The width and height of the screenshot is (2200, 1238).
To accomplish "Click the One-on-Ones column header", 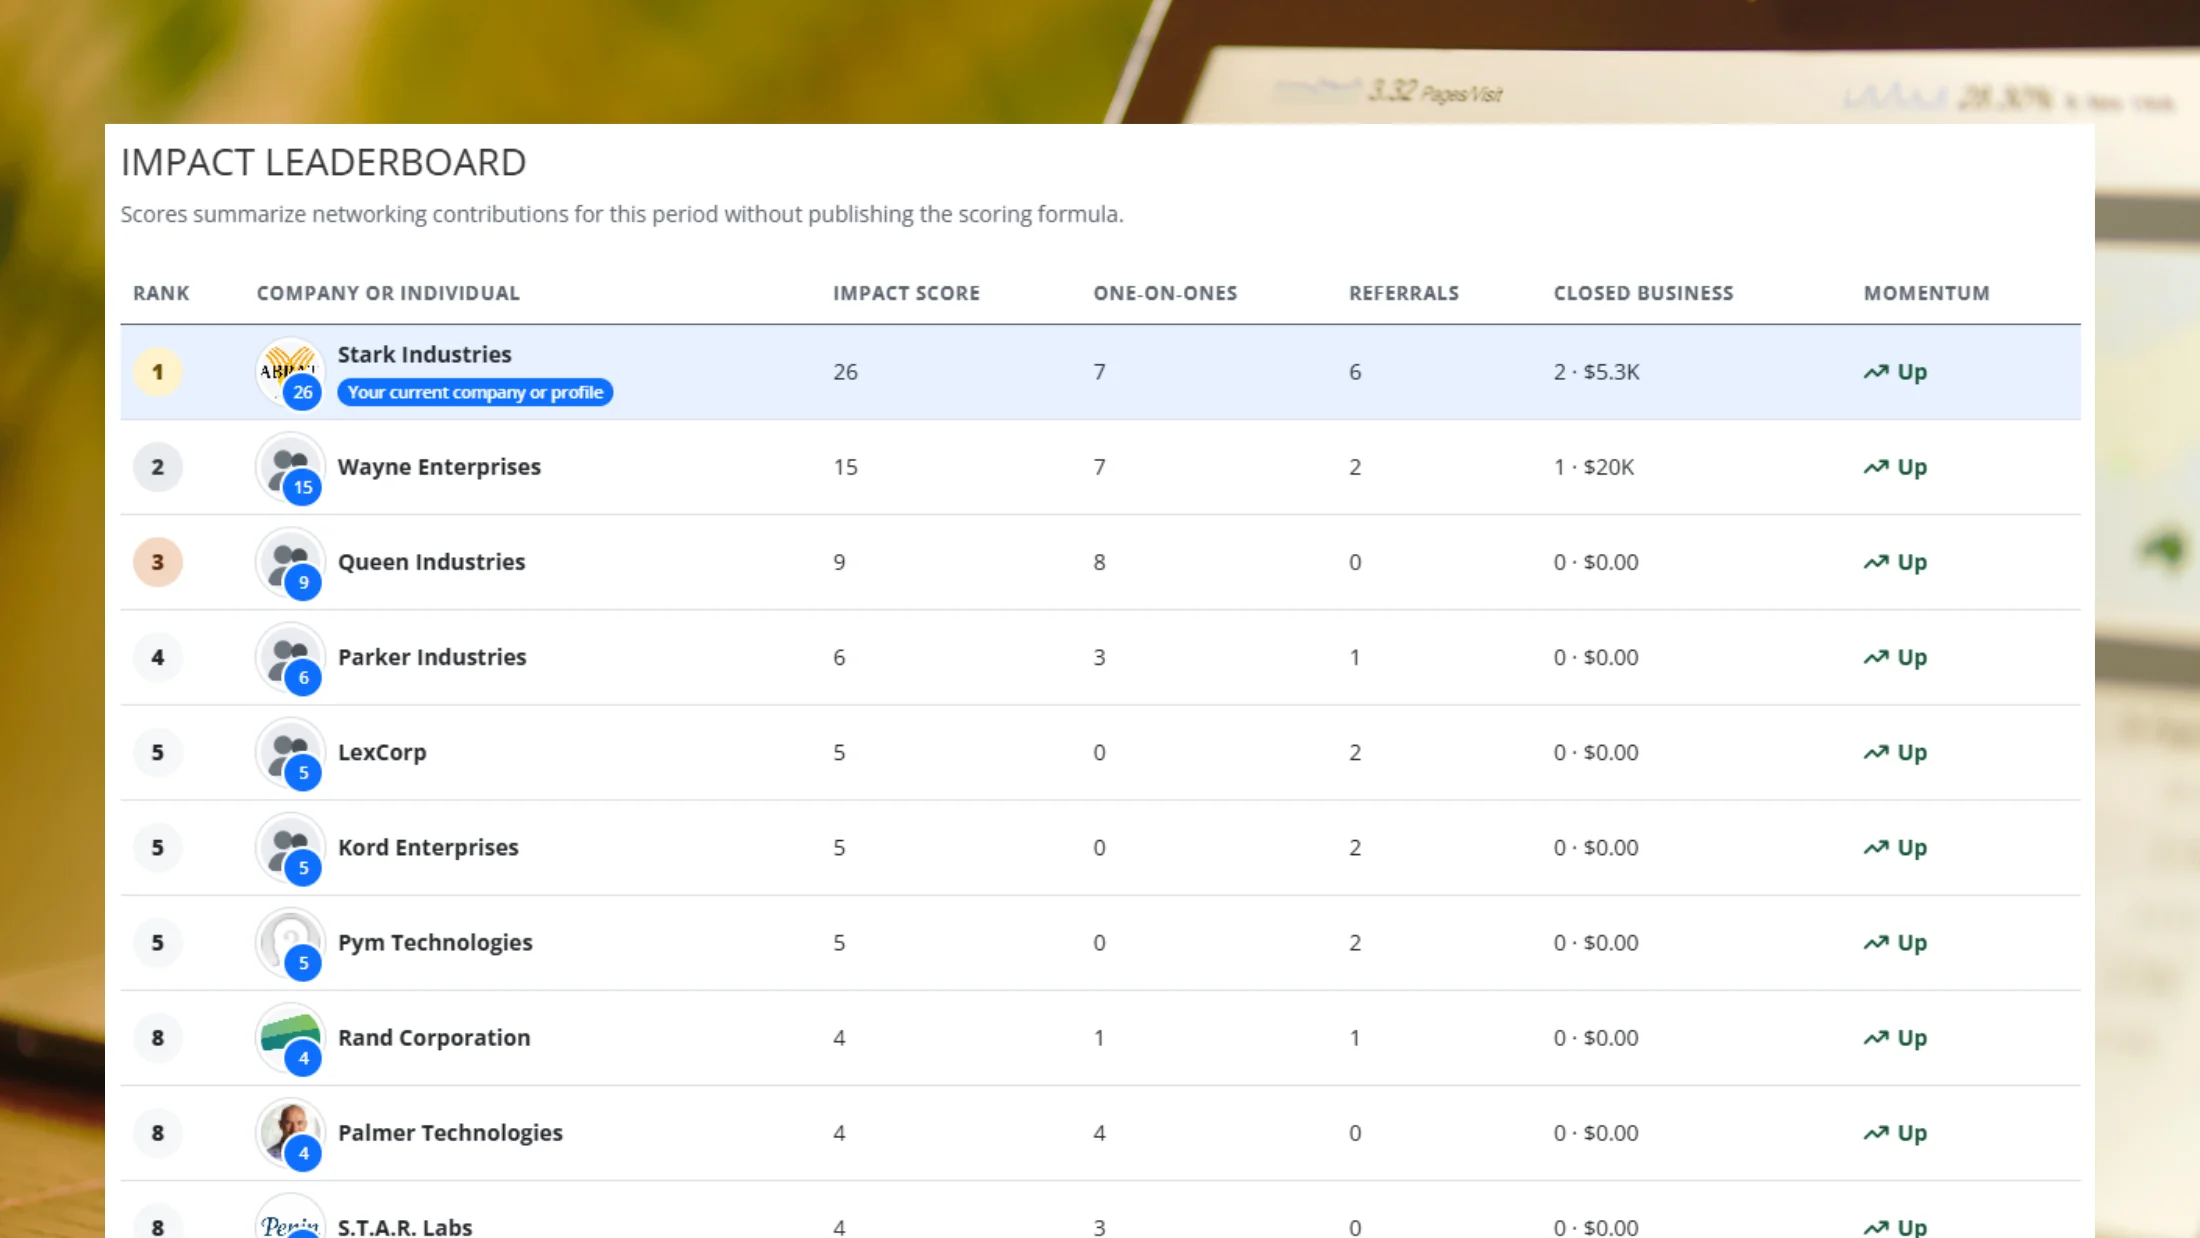I will tap(1165, 293).
